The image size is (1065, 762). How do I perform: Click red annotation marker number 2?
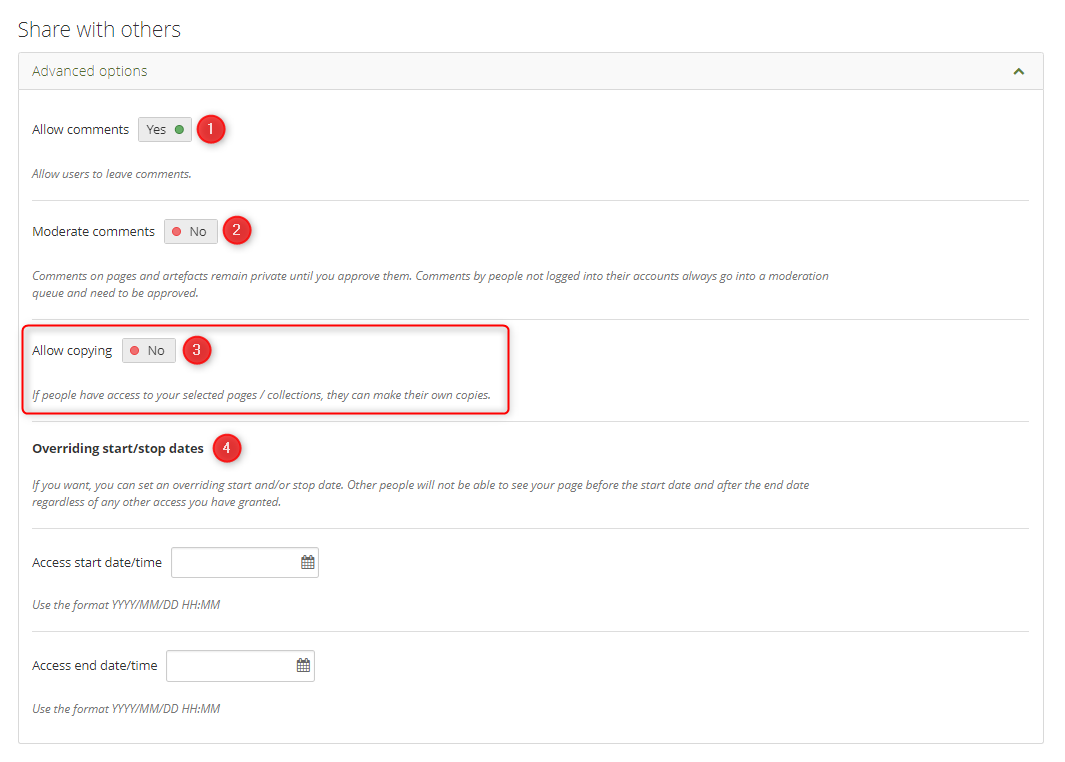236,231
